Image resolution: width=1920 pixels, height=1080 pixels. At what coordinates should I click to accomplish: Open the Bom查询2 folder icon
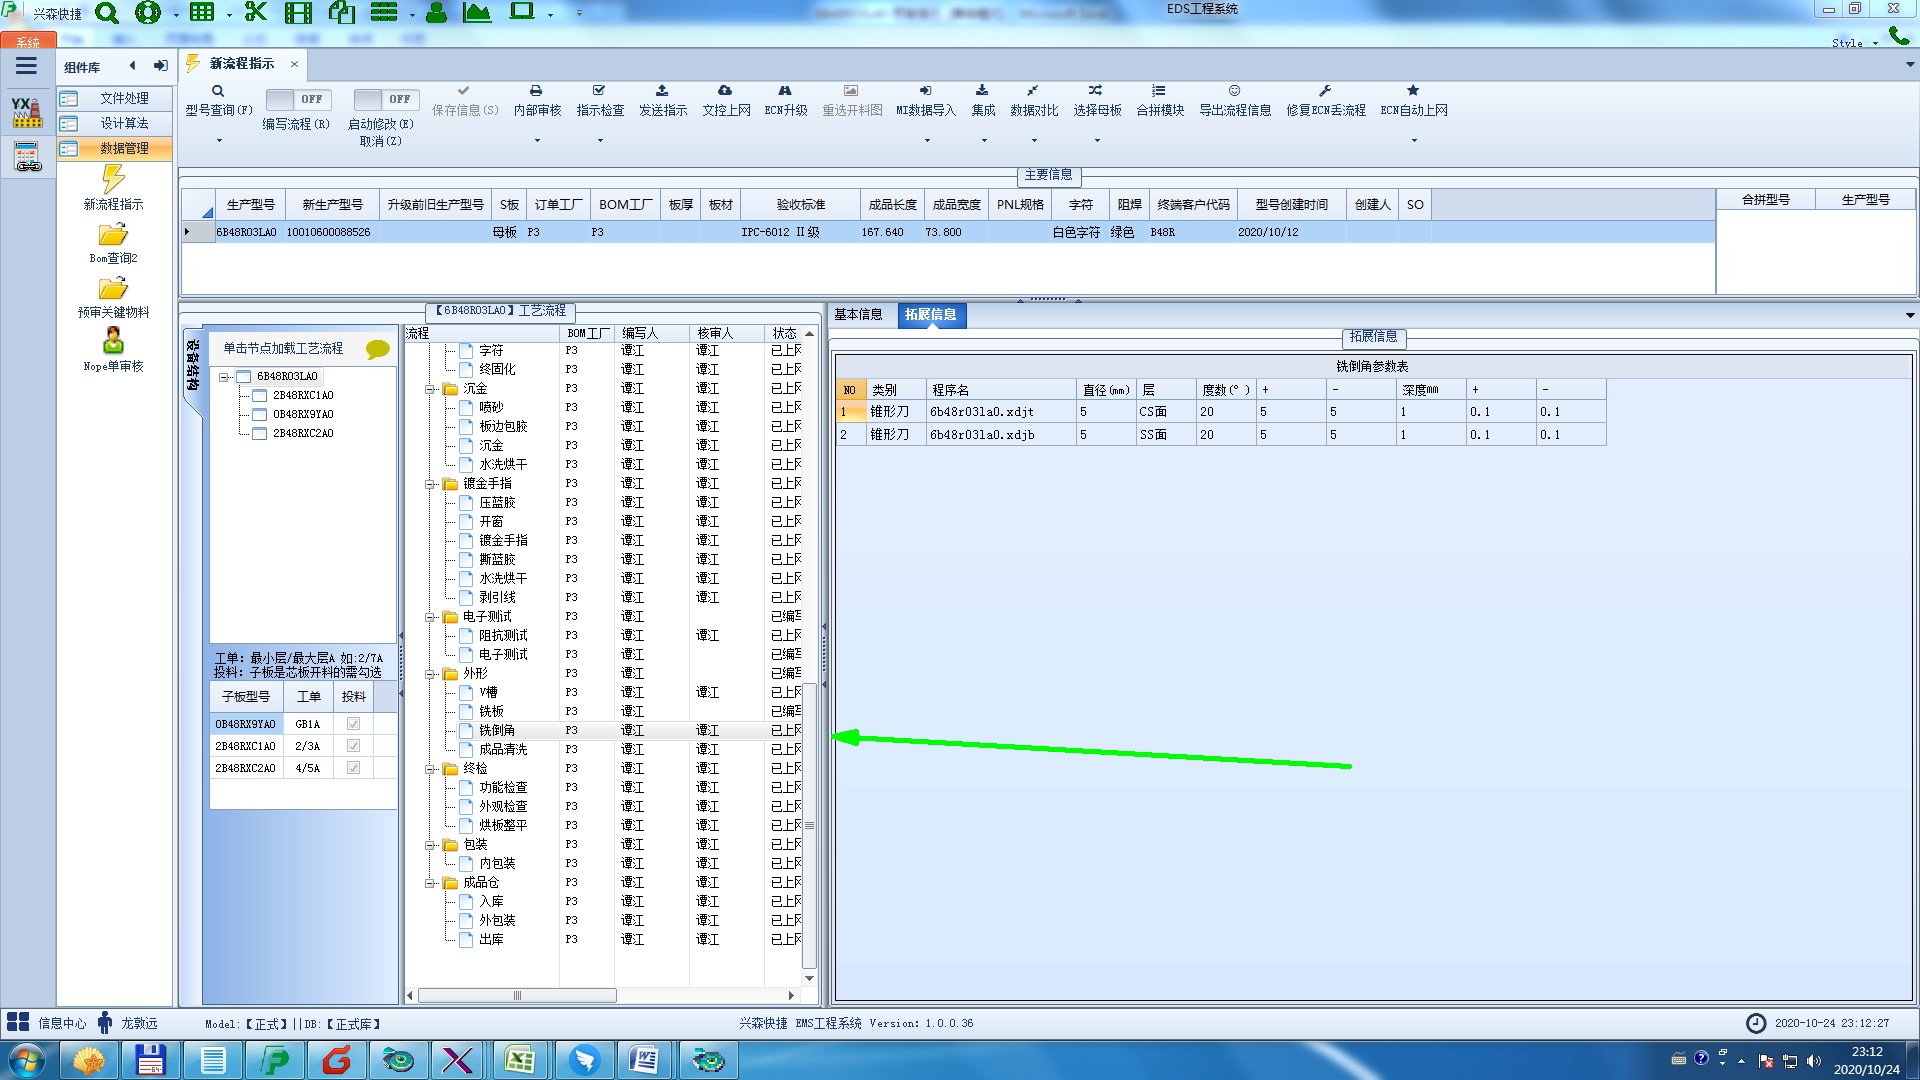click(x=113, y=236)
